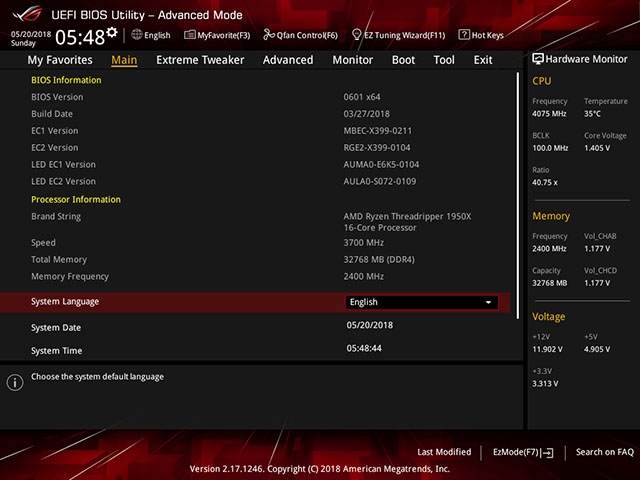Click the Qfan Control(F6) label
This screenshot has width=640, height=480.
point(307,36)
